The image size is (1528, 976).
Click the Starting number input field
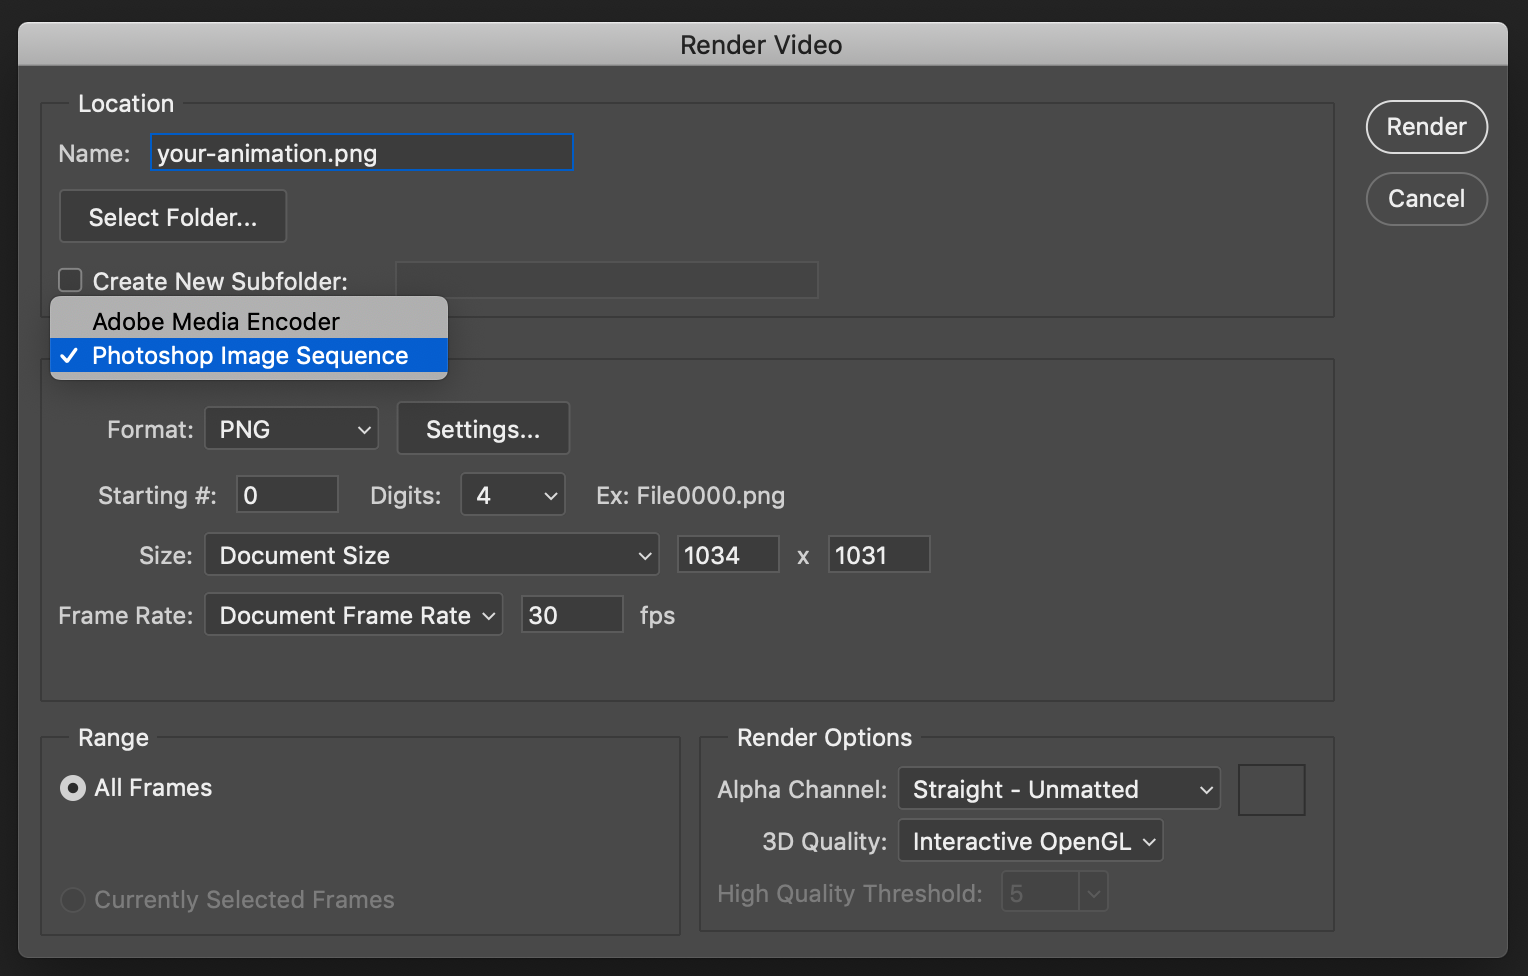pos(287,495)
